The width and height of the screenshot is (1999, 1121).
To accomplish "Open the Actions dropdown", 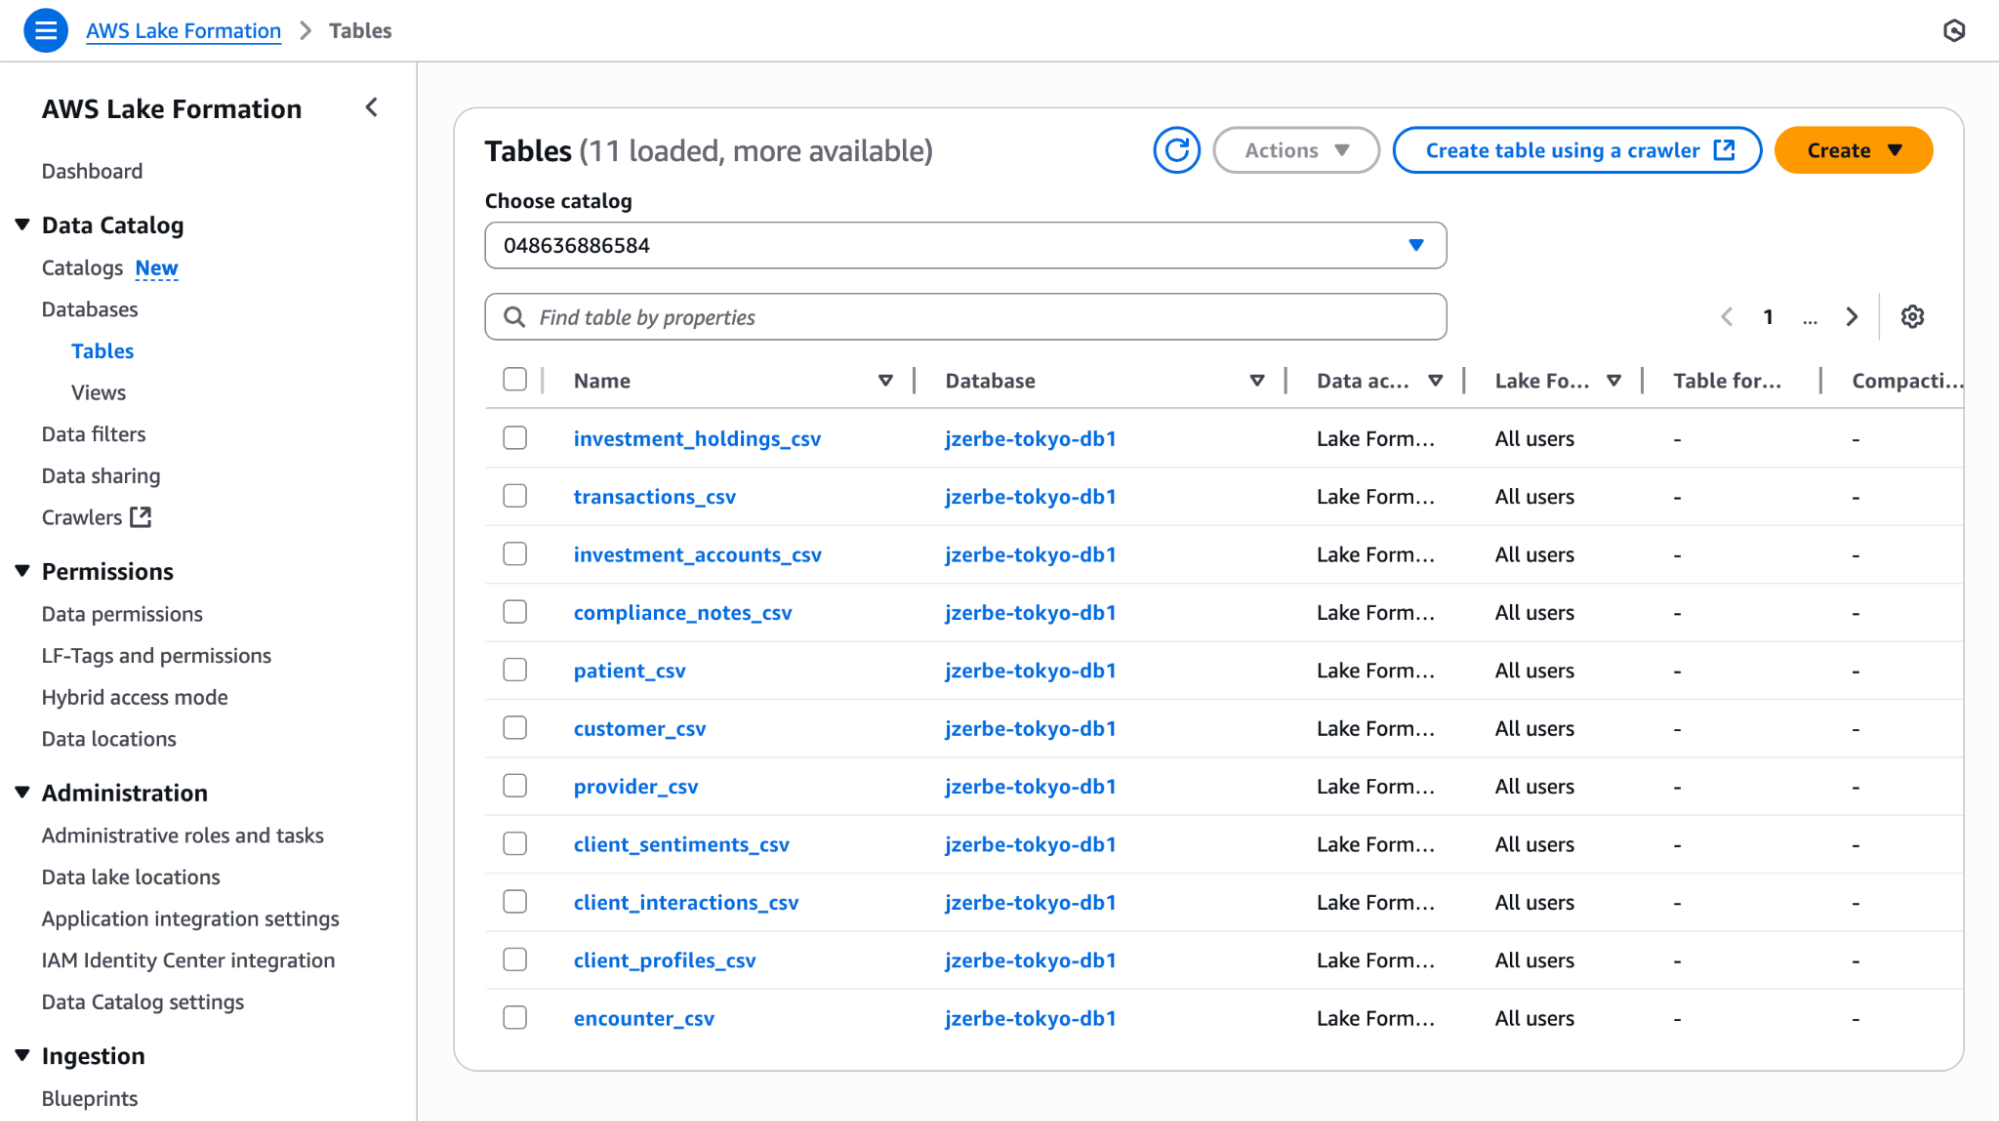I will 1296,150.
